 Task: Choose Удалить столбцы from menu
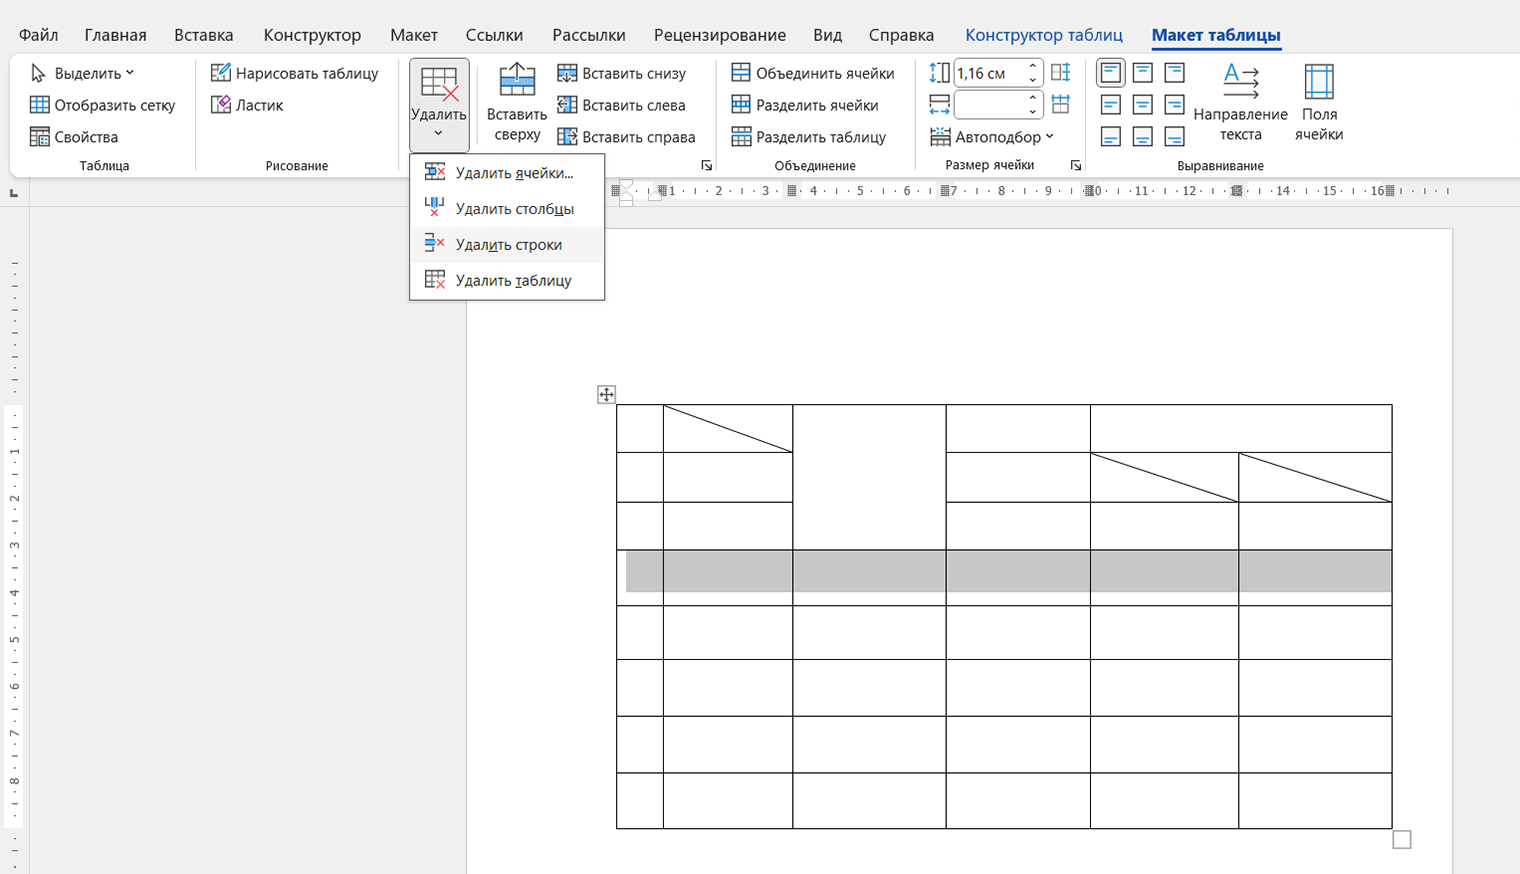[x=507, y=209]
